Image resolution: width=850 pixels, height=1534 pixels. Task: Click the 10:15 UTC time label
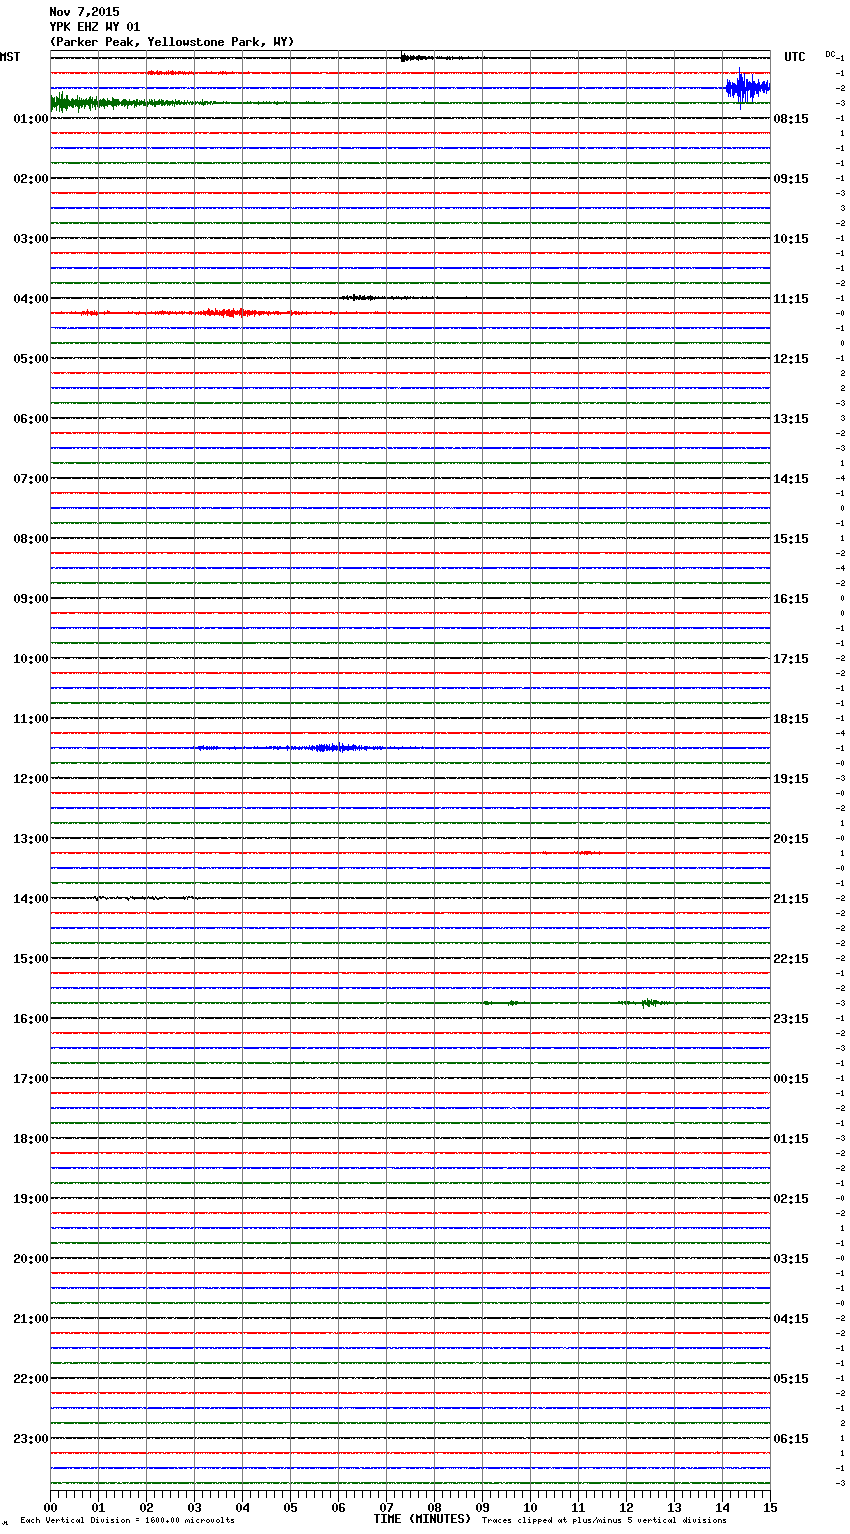pyautogui.click(x=791, y=238)
